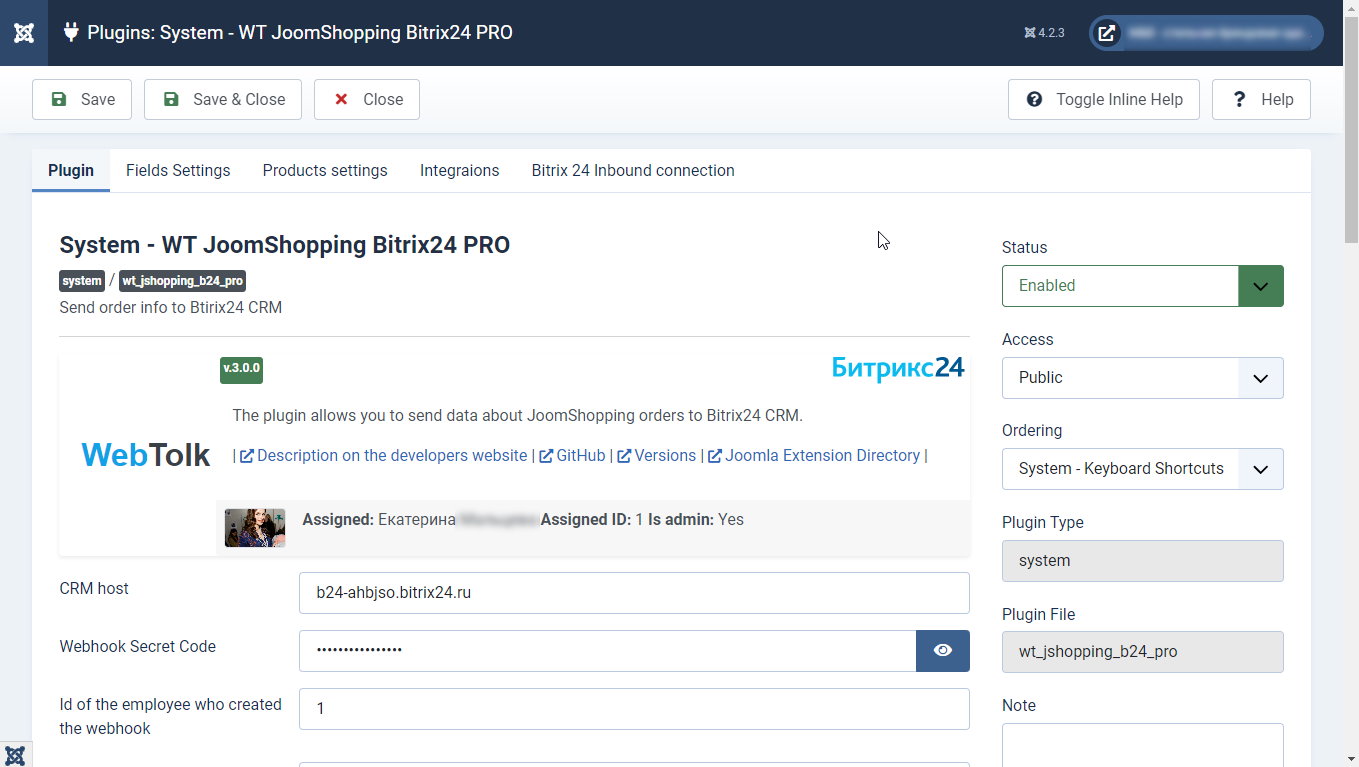This screenshot has width=1359, height=767.
Task: Click Toggle Inline Help
Action: click(x=1103, y=99)
